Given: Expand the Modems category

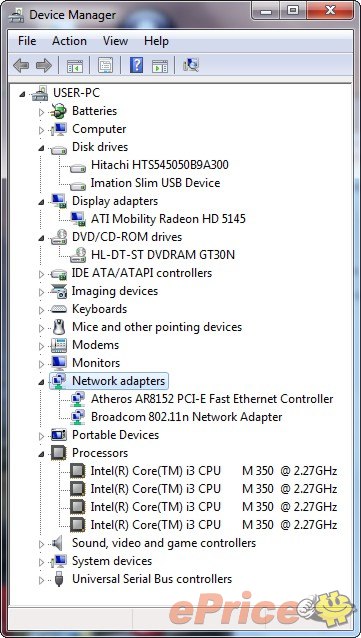Looking at the screenshot, I should point(41,346).
